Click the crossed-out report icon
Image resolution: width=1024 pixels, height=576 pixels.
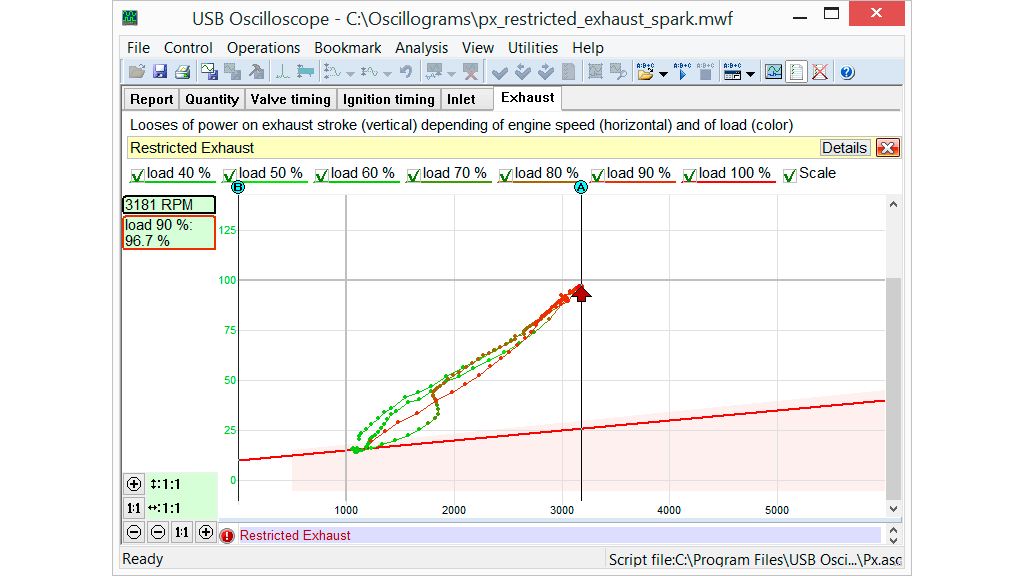pos(820,72)
